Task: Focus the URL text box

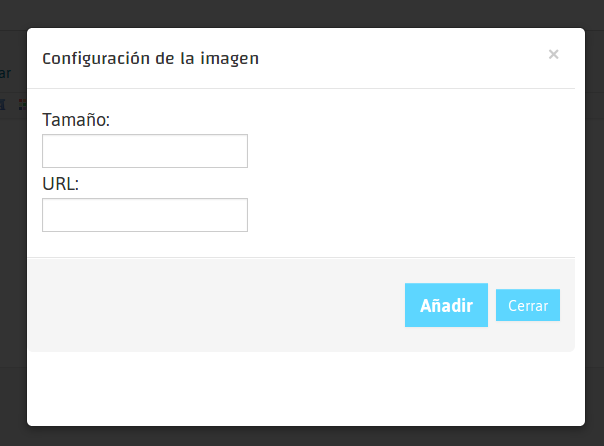Action: tap(145, 215)
